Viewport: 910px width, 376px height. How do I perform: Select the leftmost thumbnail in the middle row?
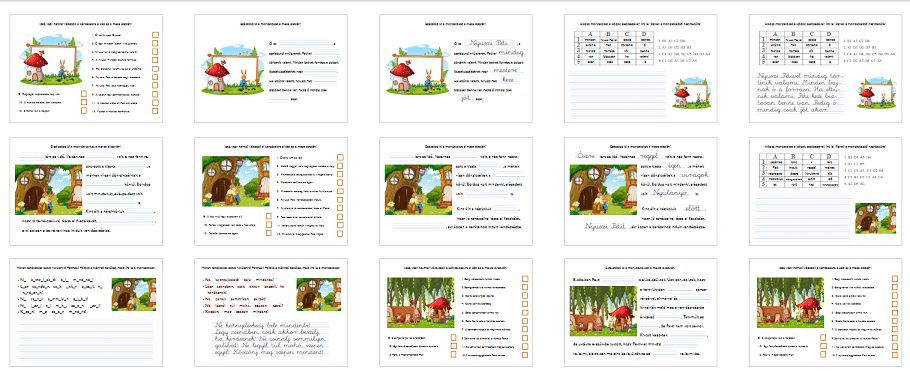86,191
